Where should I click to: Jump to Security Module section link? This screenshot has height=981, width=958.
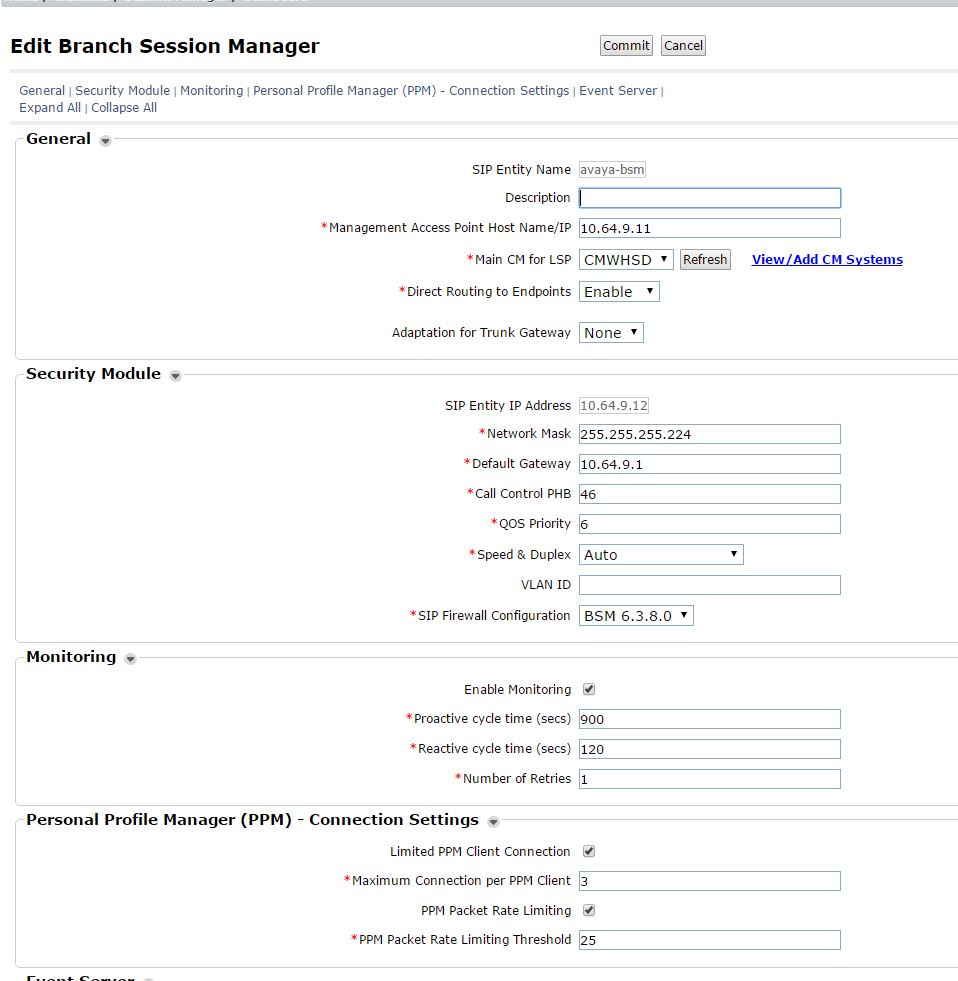click(x=123, y=91)
